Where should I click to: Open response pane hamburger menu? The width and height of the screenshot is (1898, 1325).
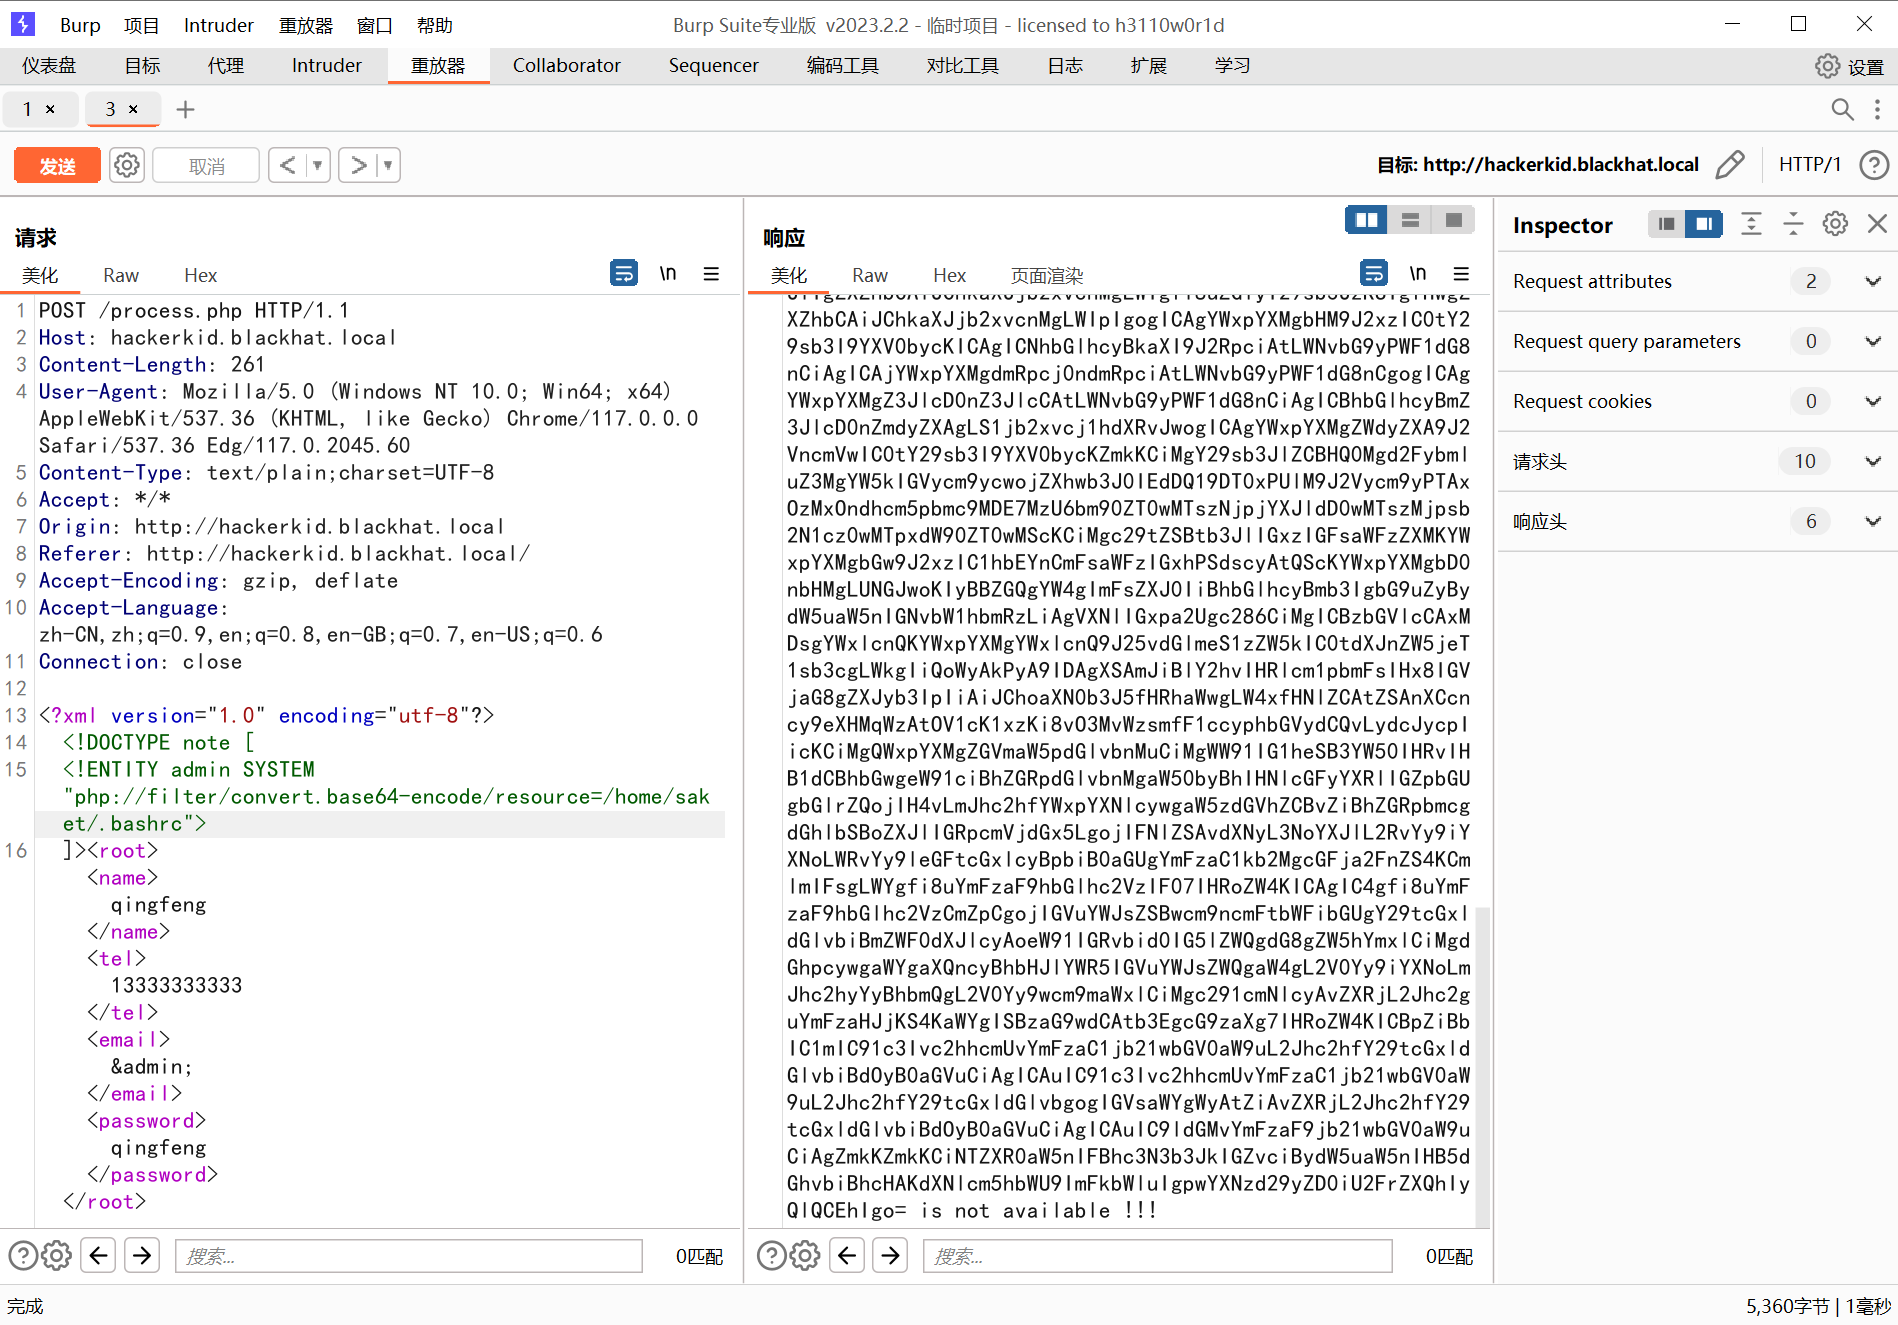[x=1461, y=273]
